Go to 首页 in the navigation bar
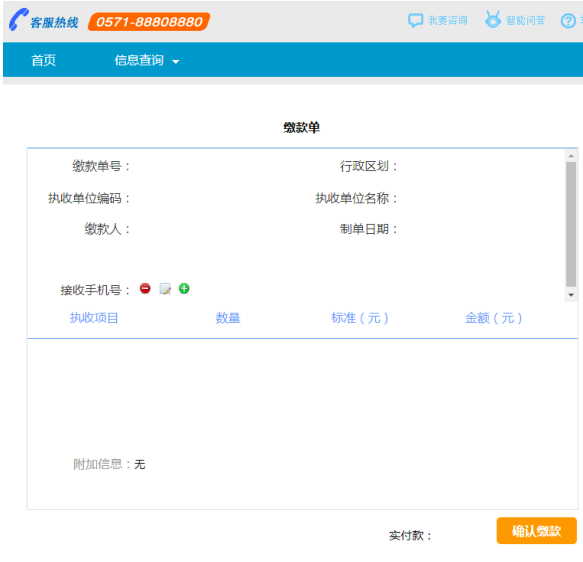583x562 pixels. 44,60
